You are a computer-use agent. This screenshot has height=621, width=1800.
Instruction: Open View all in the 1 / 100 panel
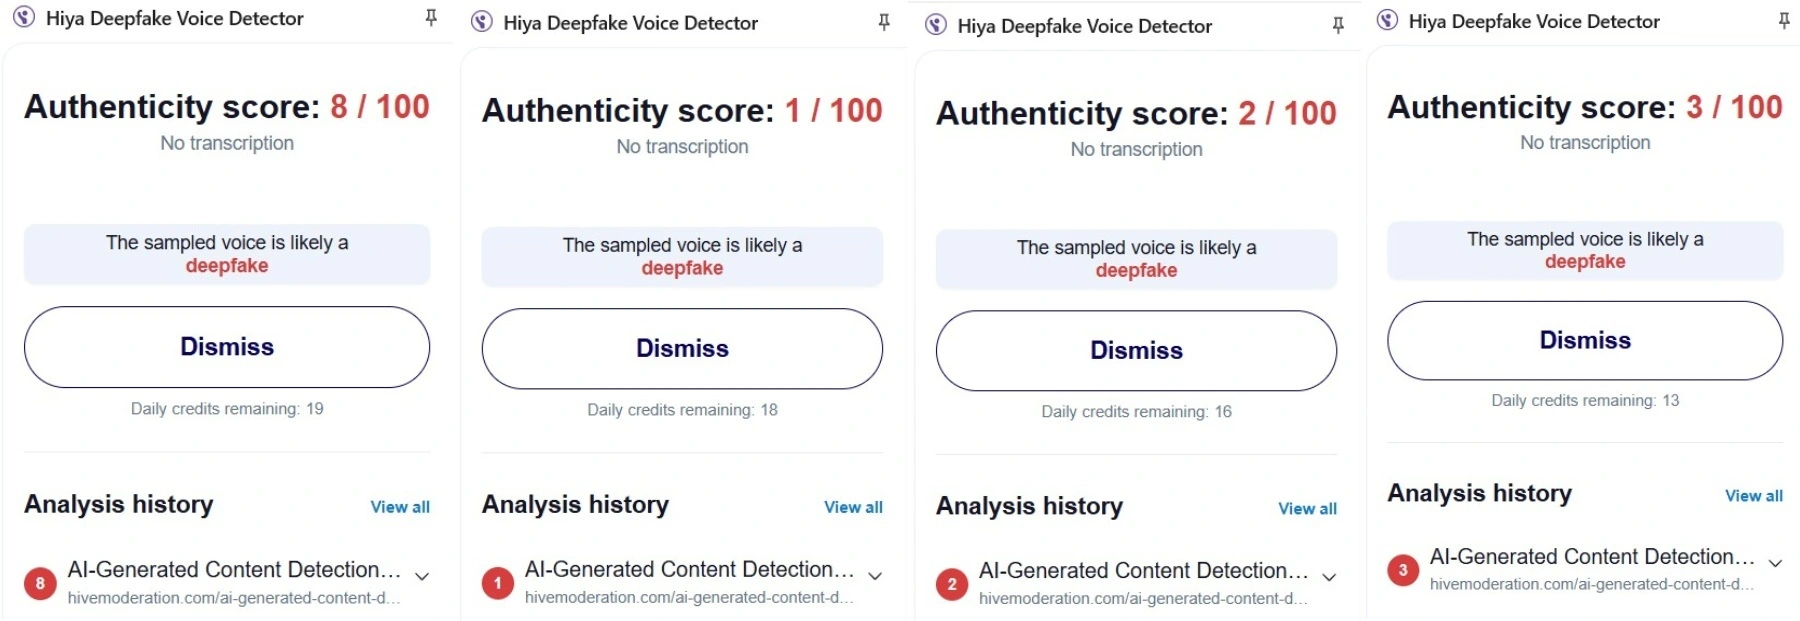(853, 507)
